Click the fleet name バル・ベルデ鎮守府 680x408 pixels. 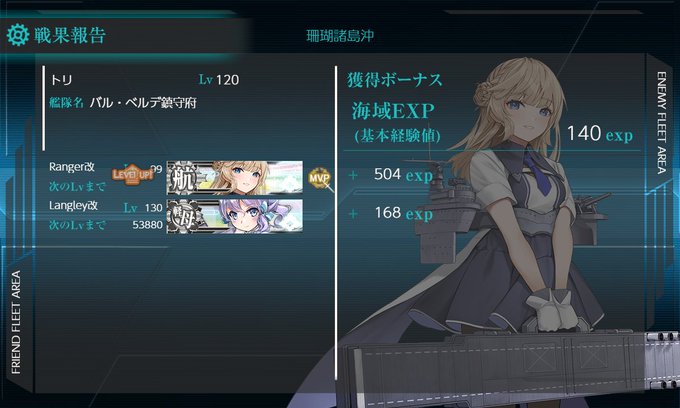point(143,103)
